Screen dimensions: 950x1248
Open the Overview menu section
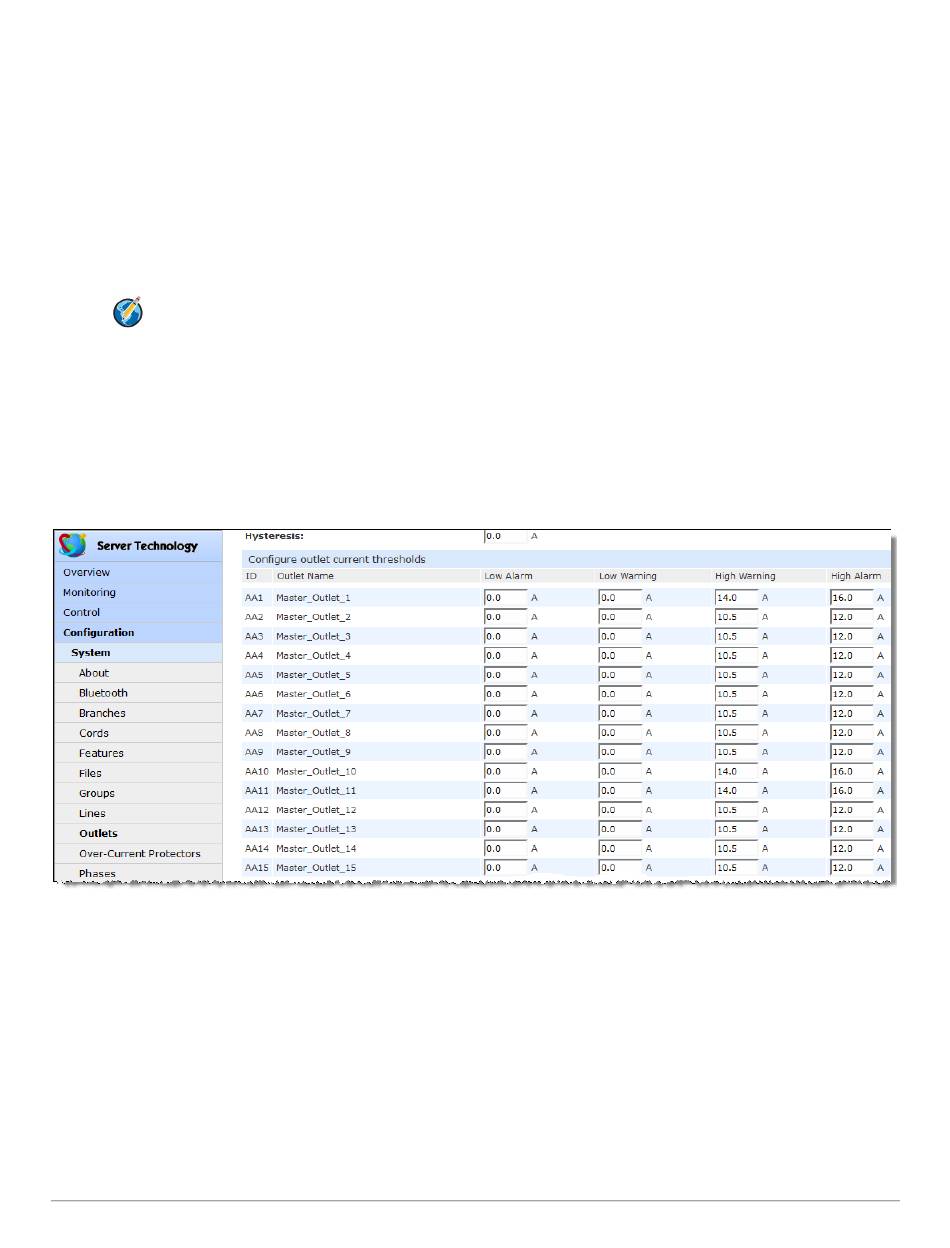[x=140, y=572]
